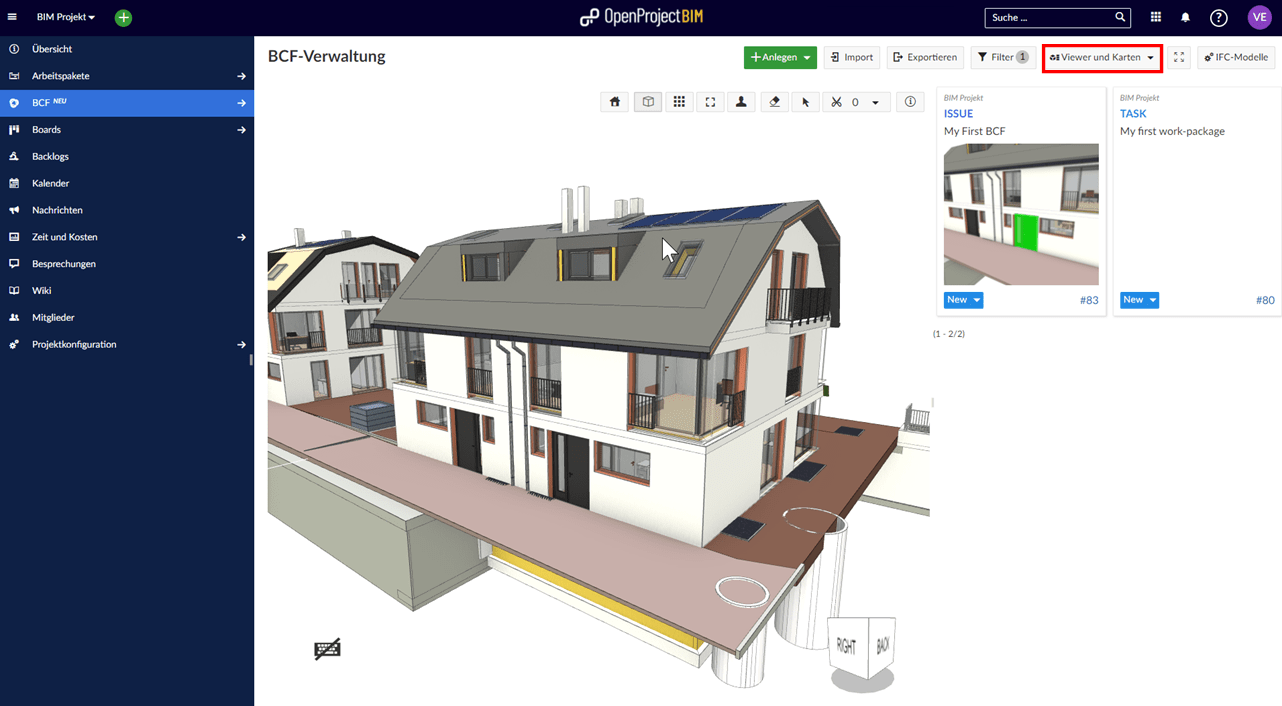
Task: Fit the model to the viewer window
Action: click(x=710, y=101)
